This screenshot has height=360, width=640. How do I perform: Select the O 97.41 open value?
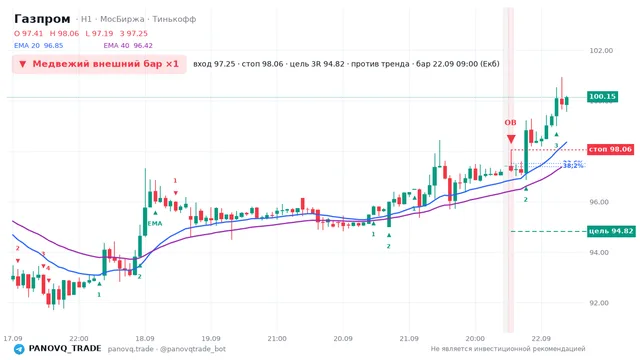point(28,33)
